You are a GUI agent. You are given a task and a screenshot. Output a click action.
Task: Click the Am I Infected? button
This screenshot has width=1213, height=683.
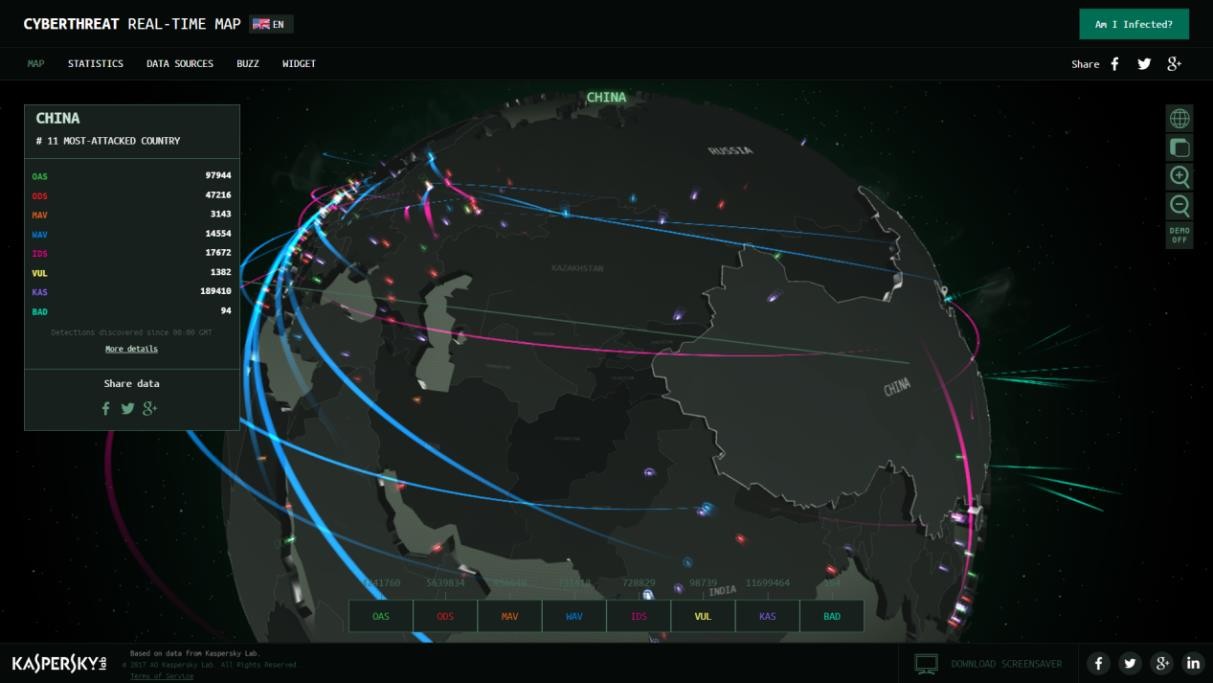pyautogui.click(x=1134, y=24)
